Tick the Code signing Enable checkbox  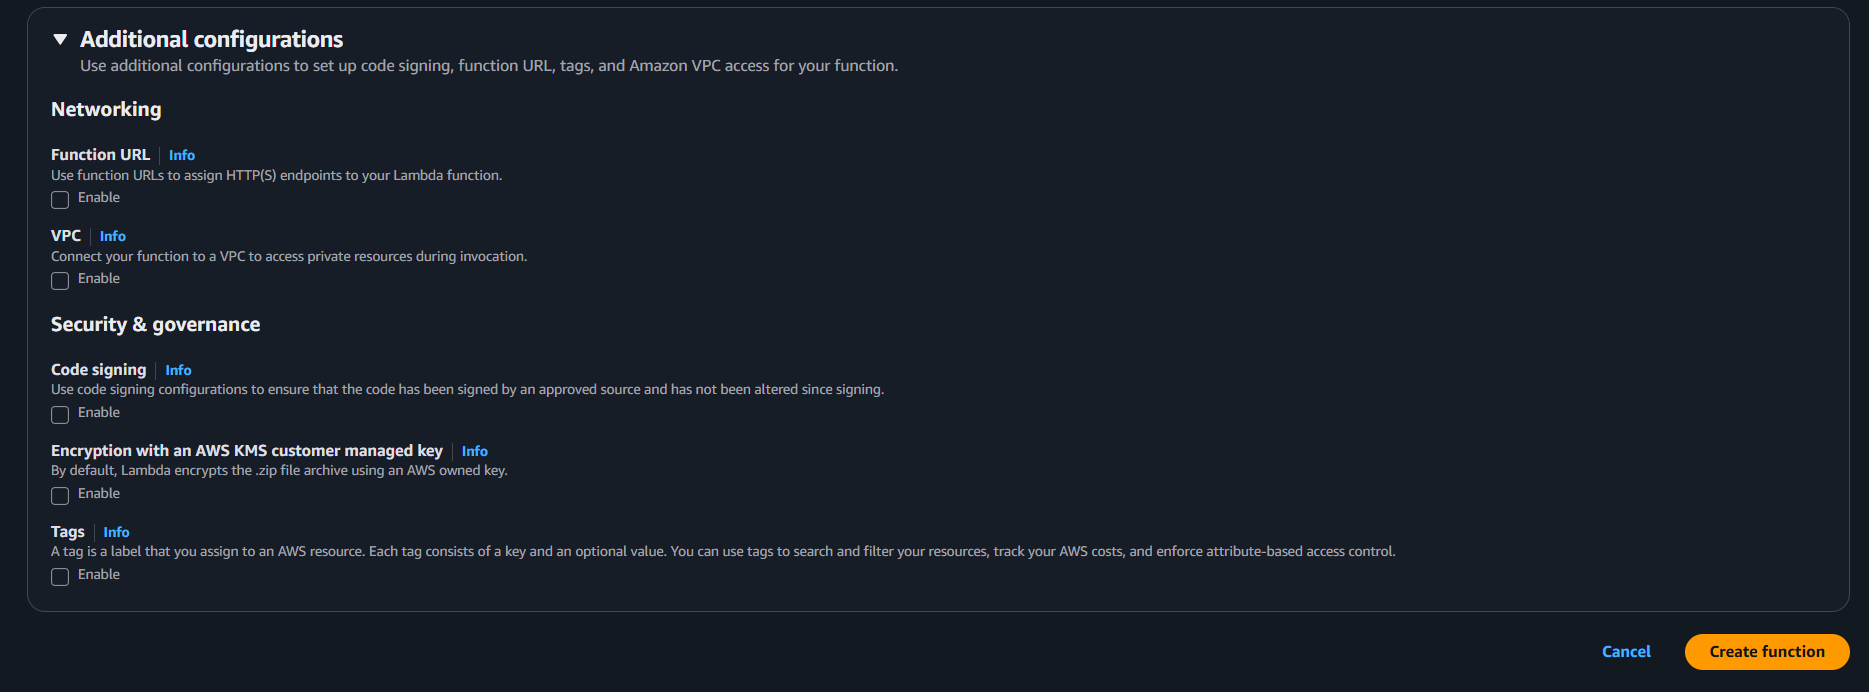click(60, 415)
